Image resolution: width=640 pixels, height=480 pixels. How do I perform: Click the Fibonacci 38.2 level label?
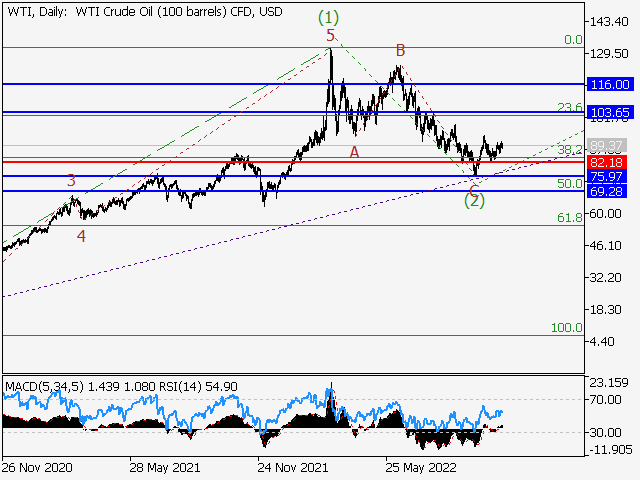570,150
